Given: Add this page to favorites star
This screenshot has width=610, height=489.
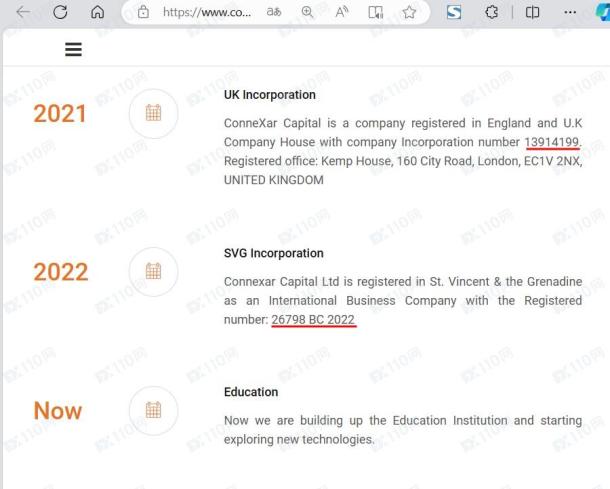Looking at the screenshot, I should (409, 12).
